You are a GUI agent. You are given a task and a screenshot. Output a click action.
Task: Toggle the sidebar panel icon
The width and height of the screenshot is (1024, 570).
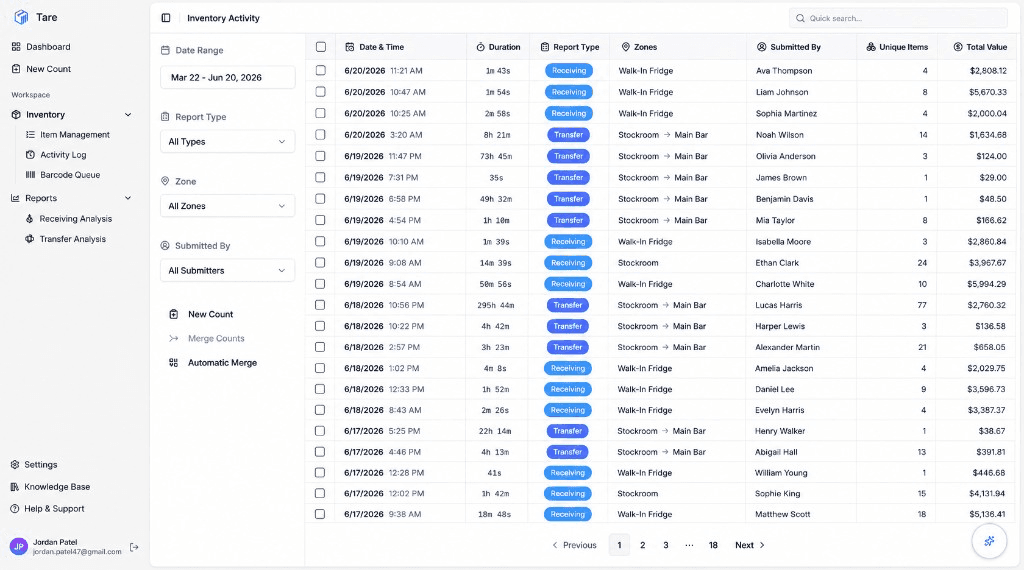(x=166, y=18)
